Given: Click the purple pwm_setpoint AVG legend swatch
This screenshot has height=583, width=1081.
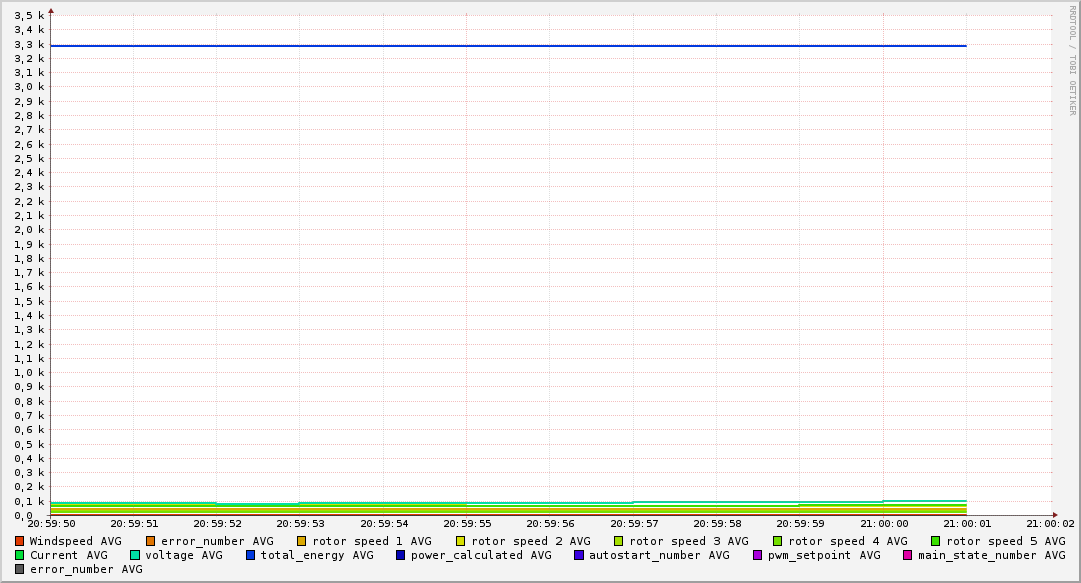Looking at the screenshot, I should pyautogui.click(x=757, y=555).
